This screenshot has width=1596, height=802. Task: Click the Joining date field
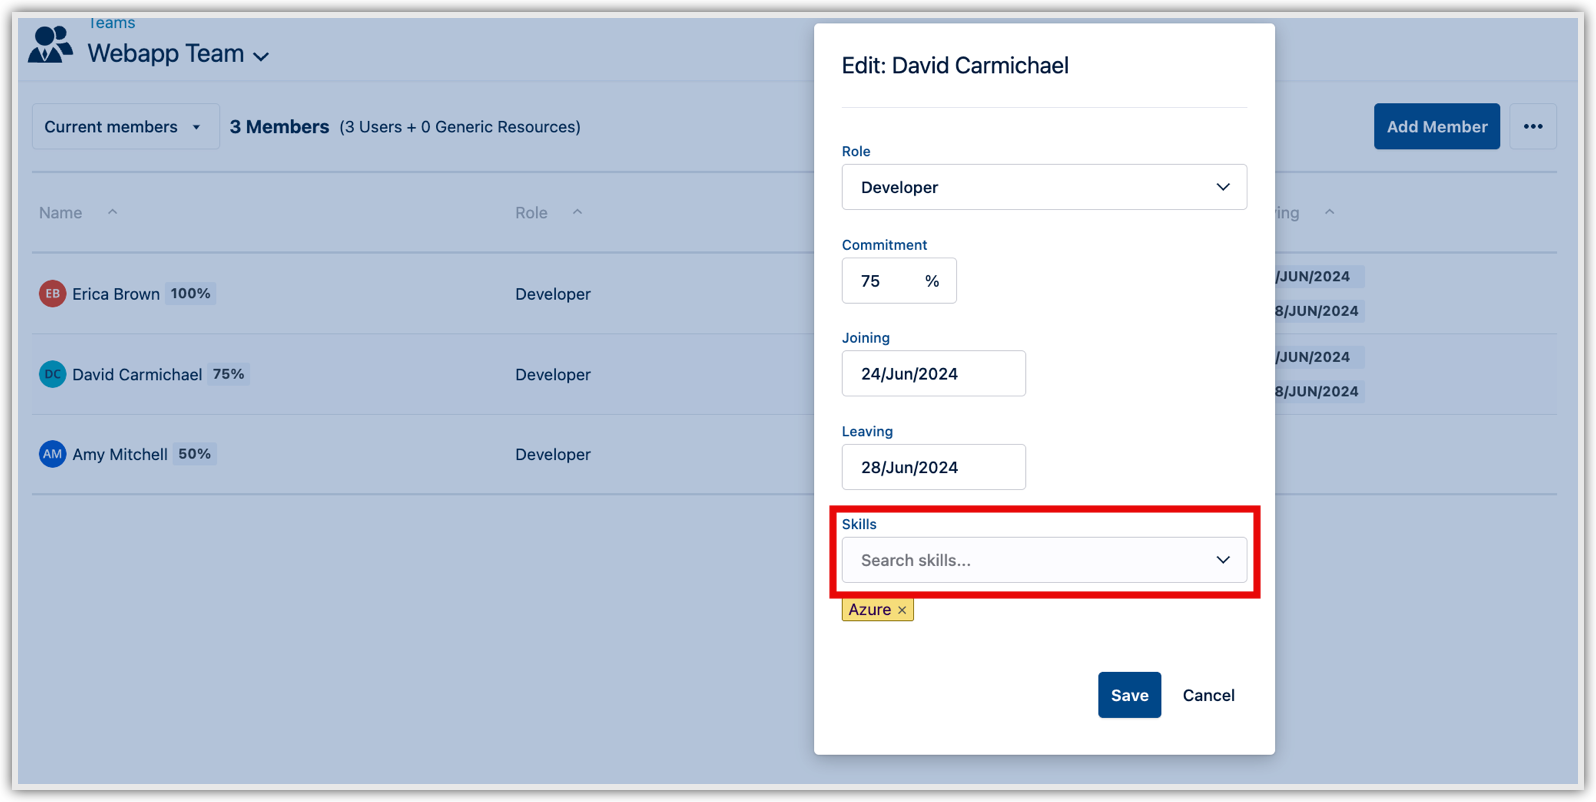coord(933,374)
